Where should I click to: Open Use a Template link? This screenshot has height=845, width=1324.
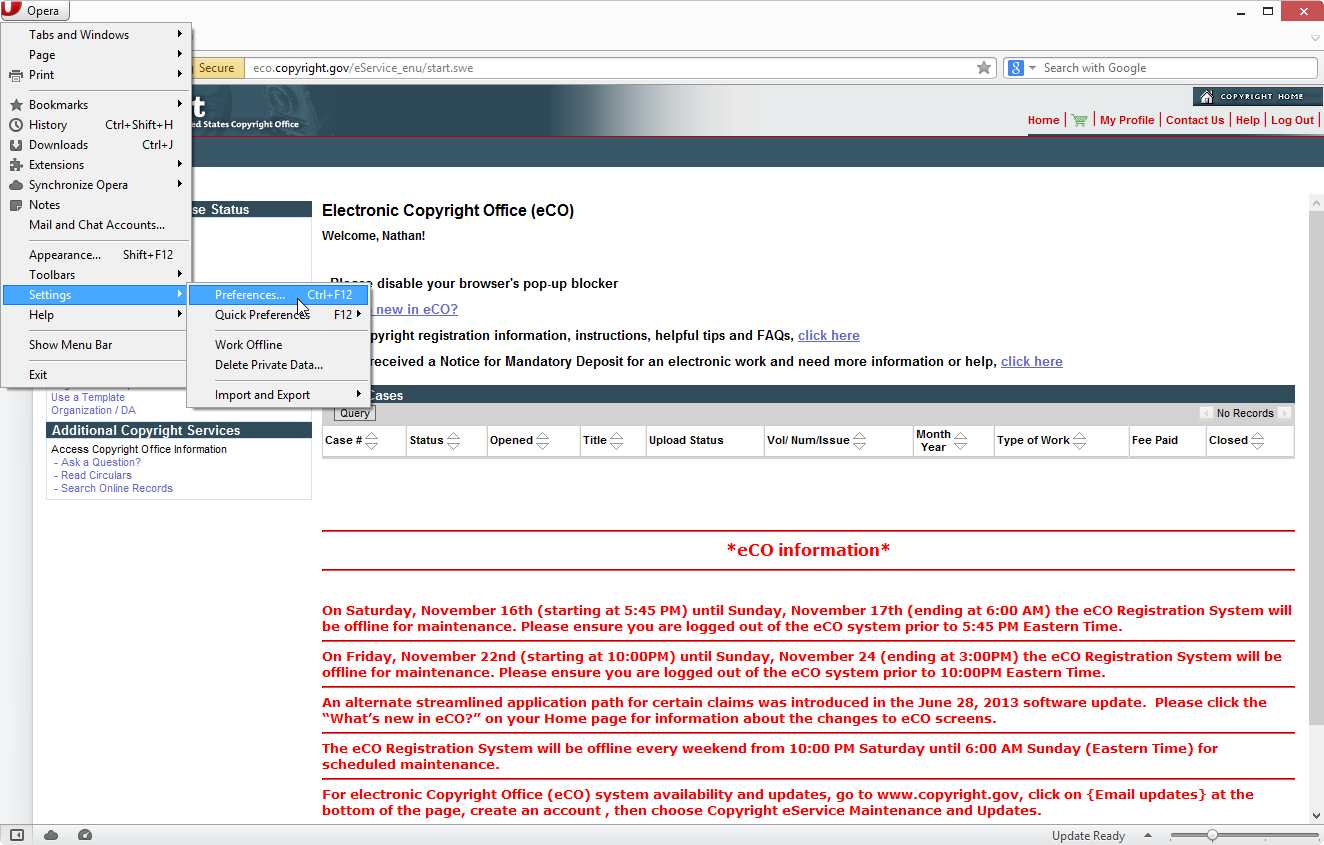tap(88, 397)
